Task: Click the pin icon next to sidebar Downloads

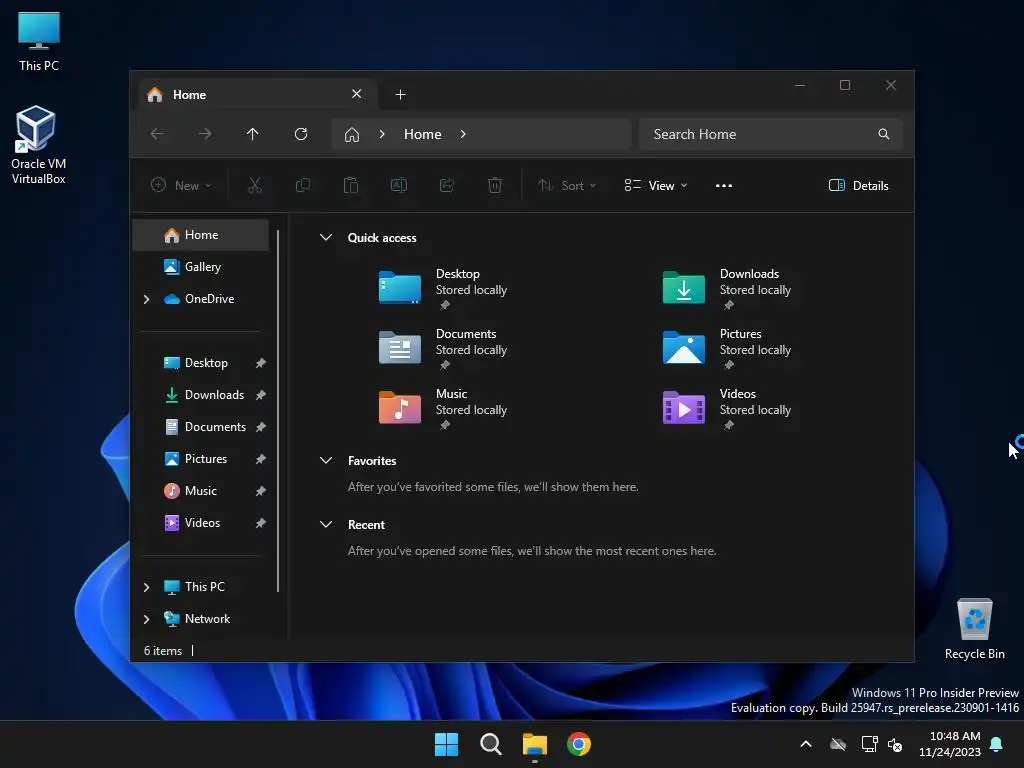Action: (261, 395)
